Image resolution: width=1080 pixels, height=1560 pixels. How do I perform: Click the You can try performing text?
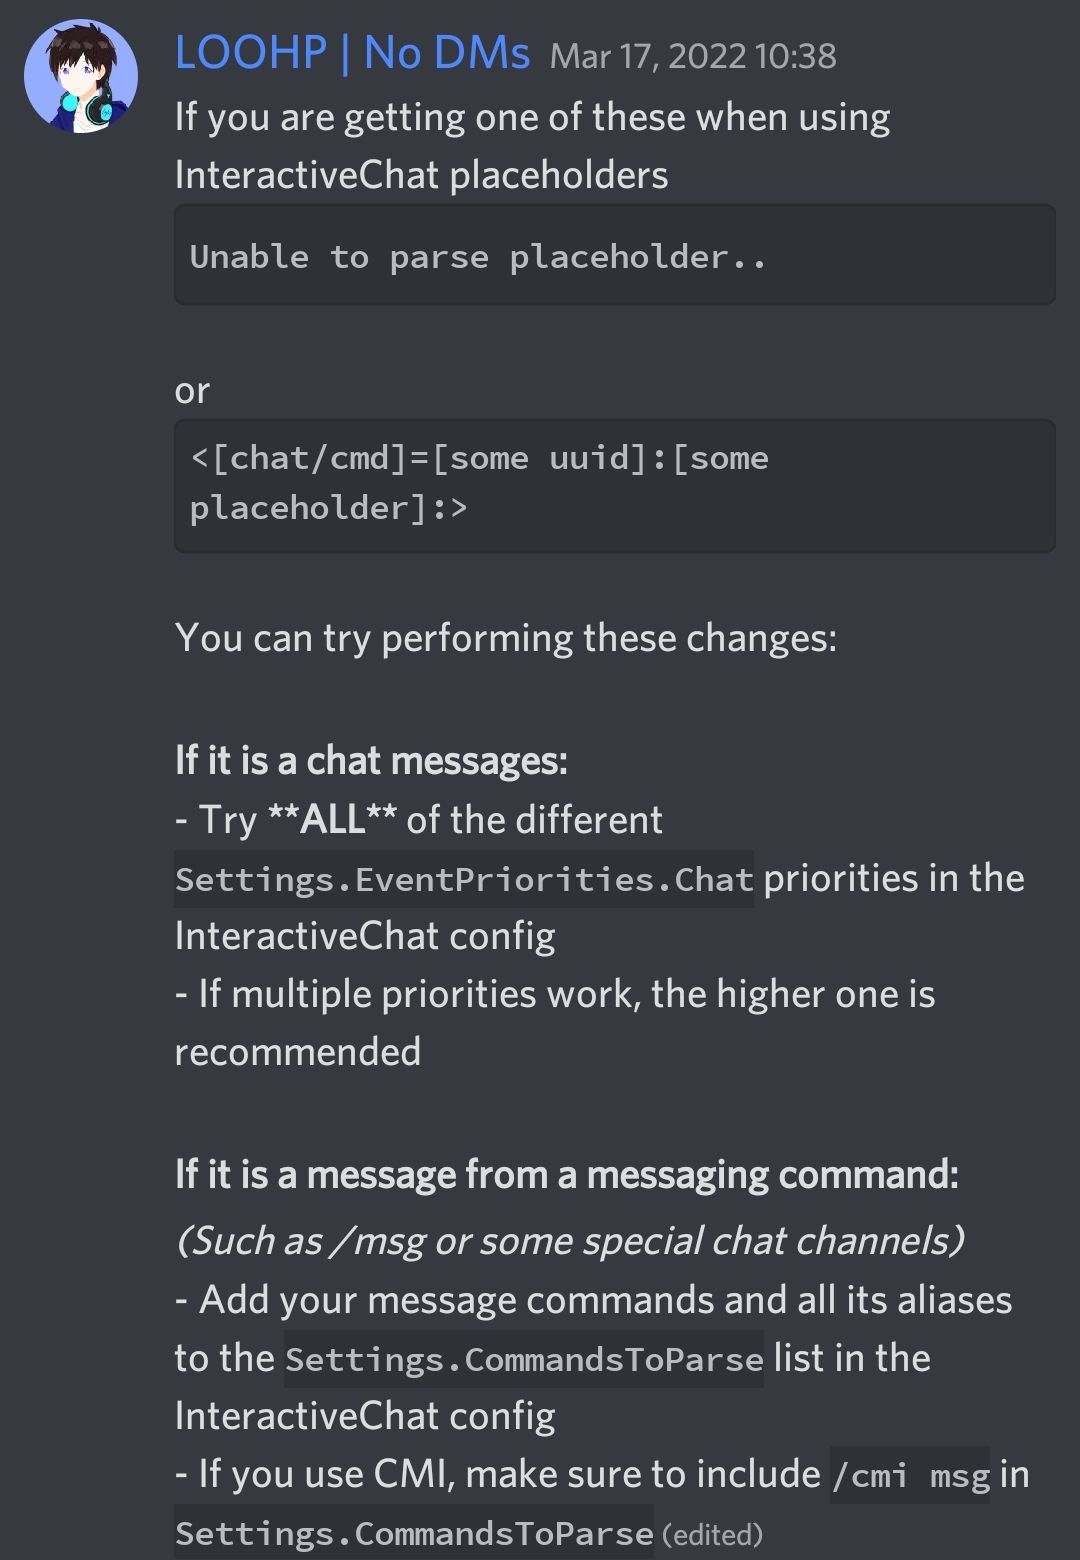(506, 636)
